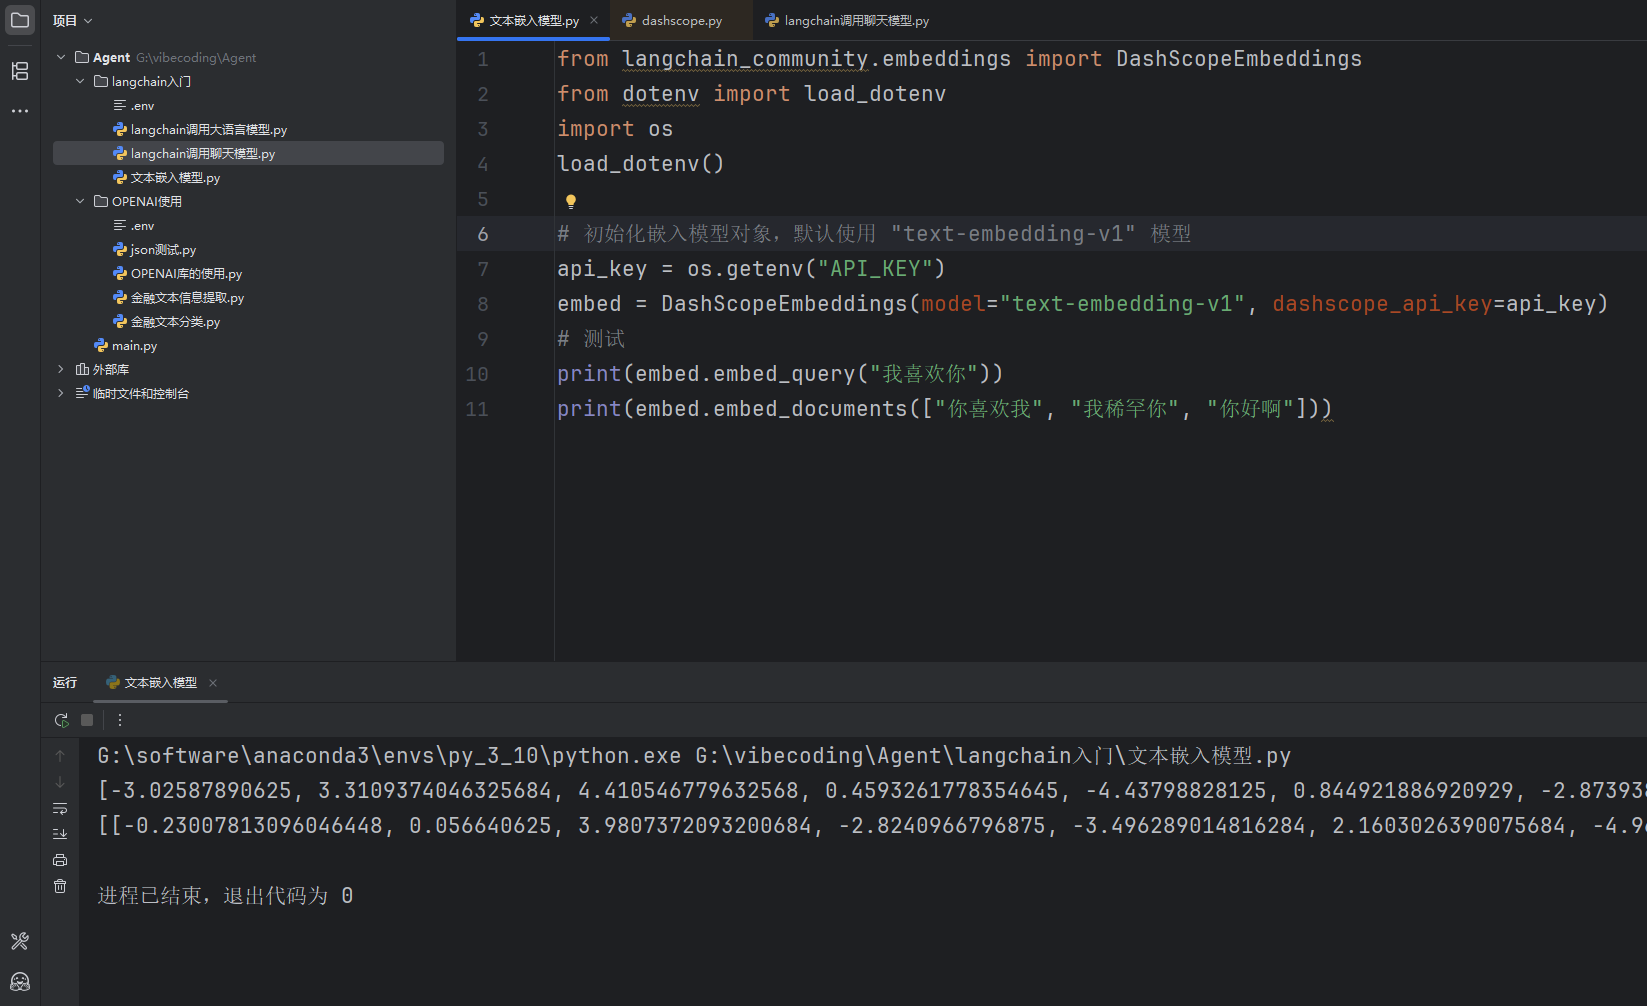Open json测试.py in the project tree
Screen dimensions: 1647x1006
click(x=163, y=250)
